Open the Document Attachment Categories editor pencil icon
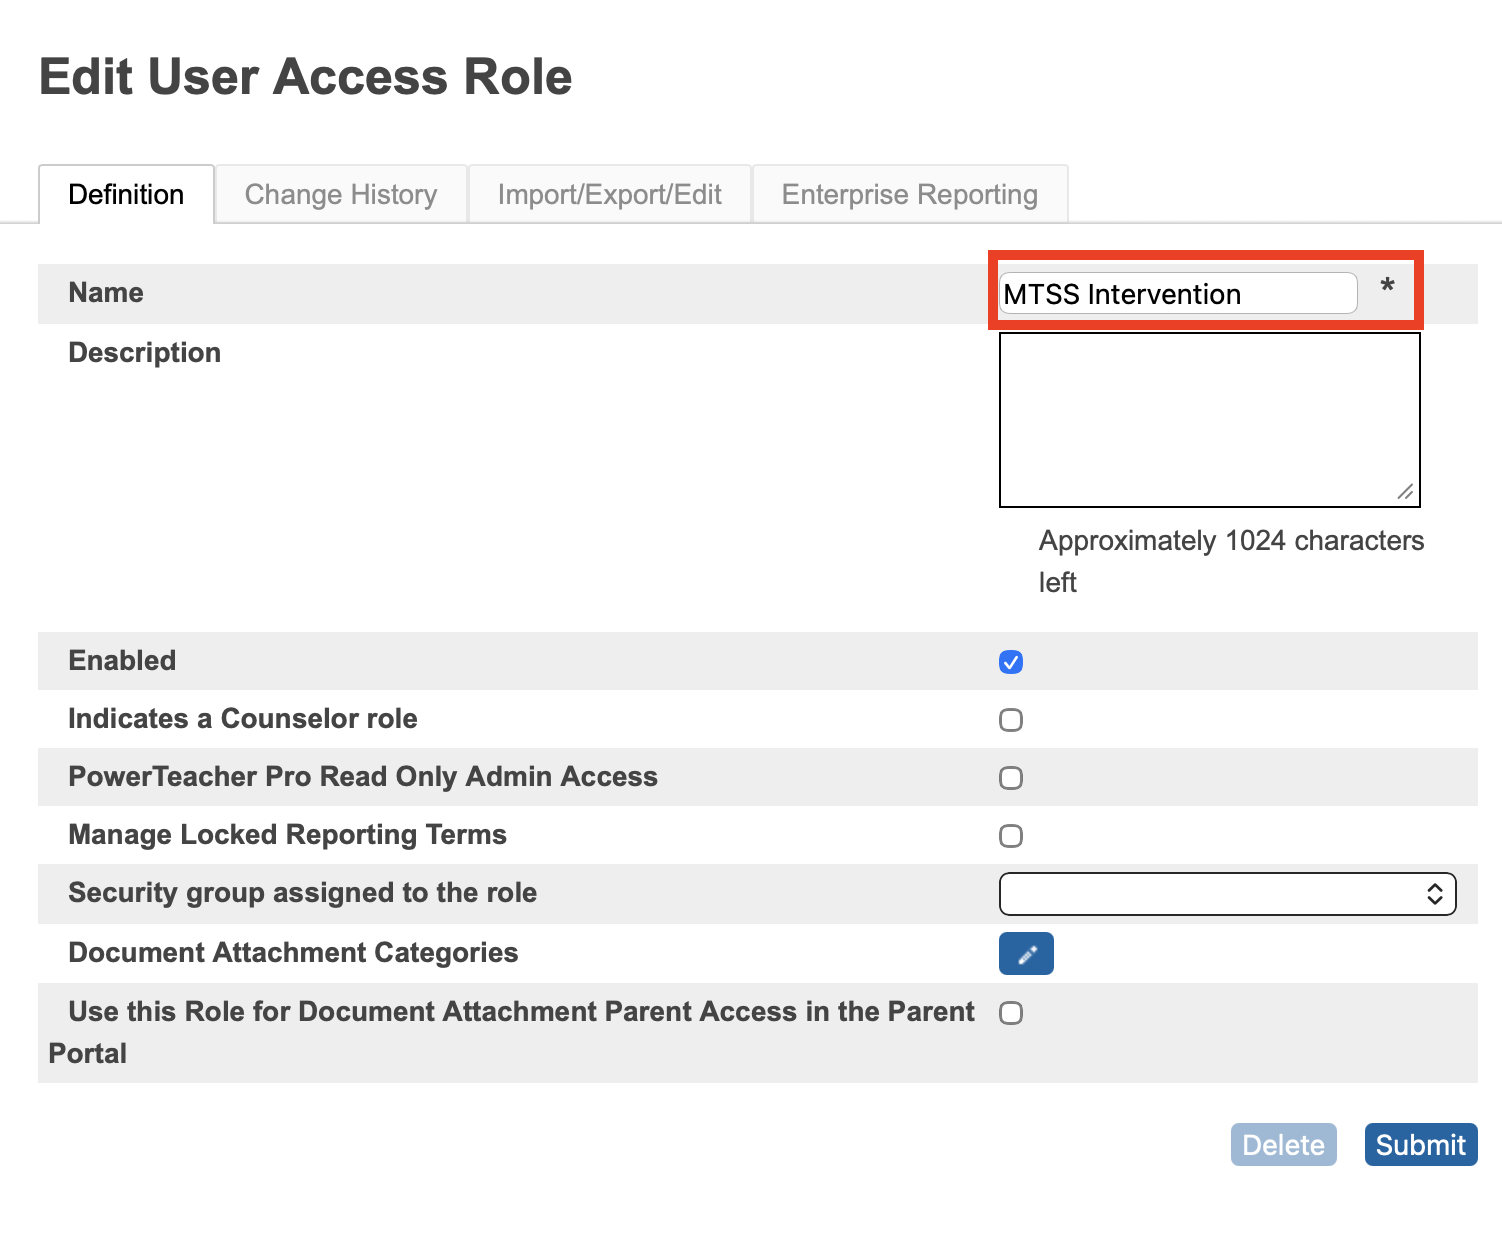This screenshot has width=1502, height=1238. point(1025,954)
